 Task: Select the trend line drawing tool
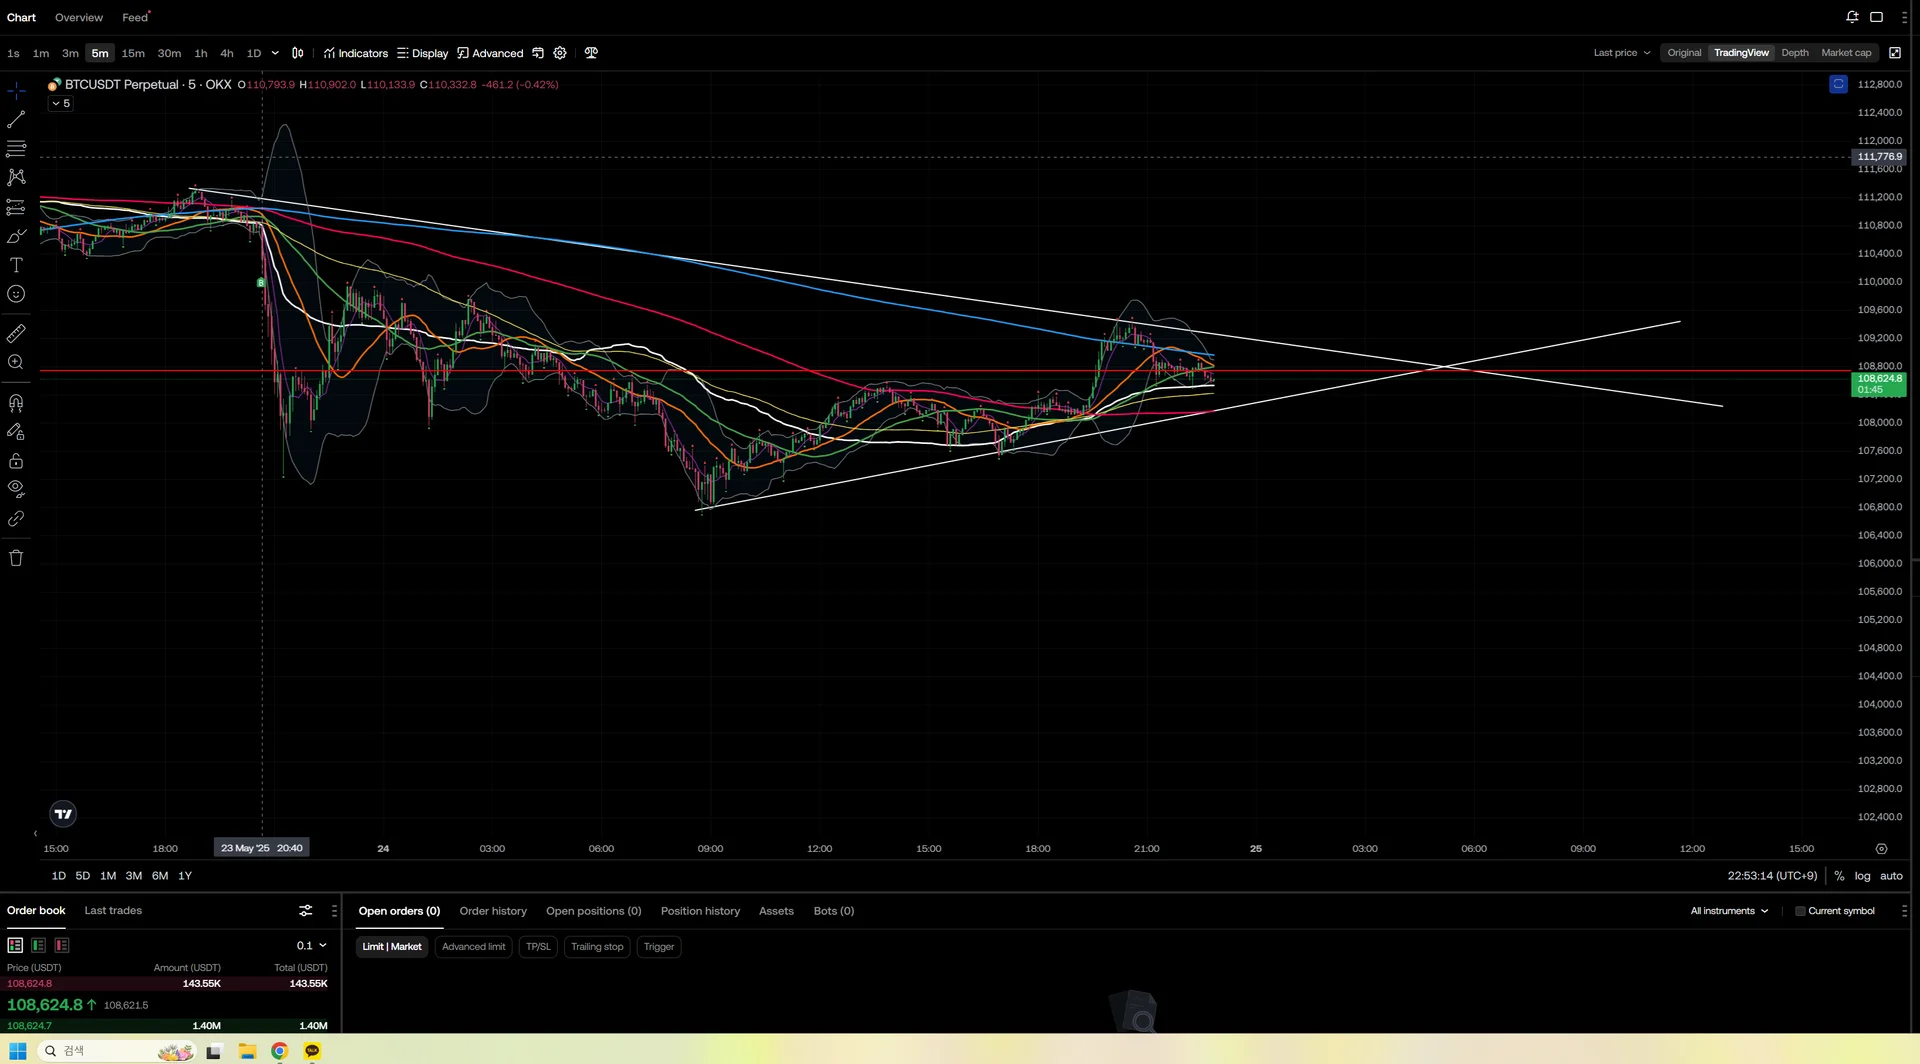(16, 120)
